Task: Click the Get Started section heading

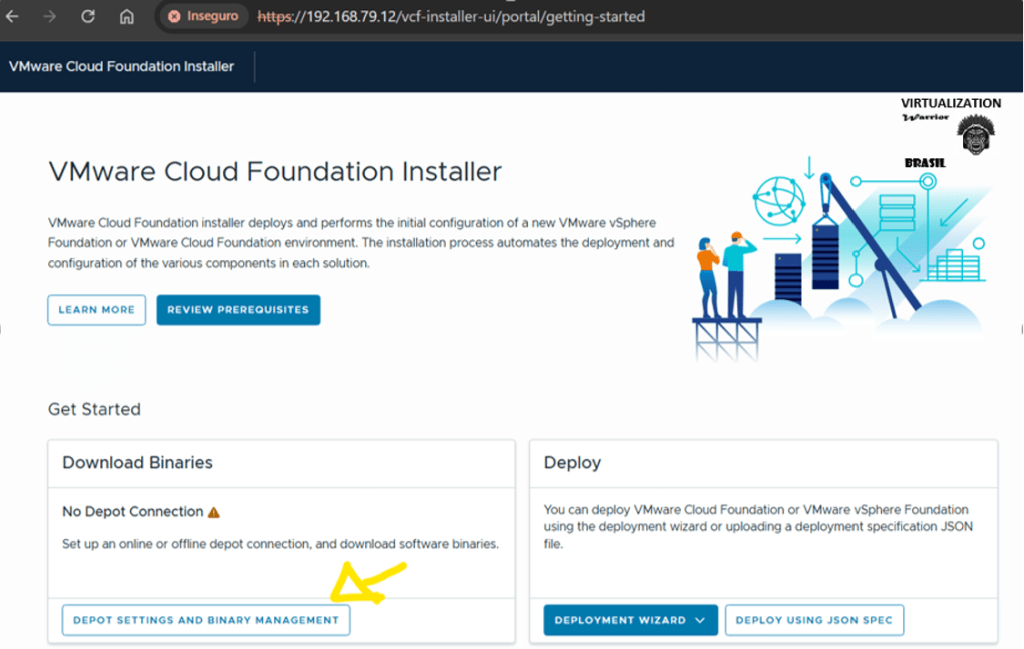Action: pos(94,409)
